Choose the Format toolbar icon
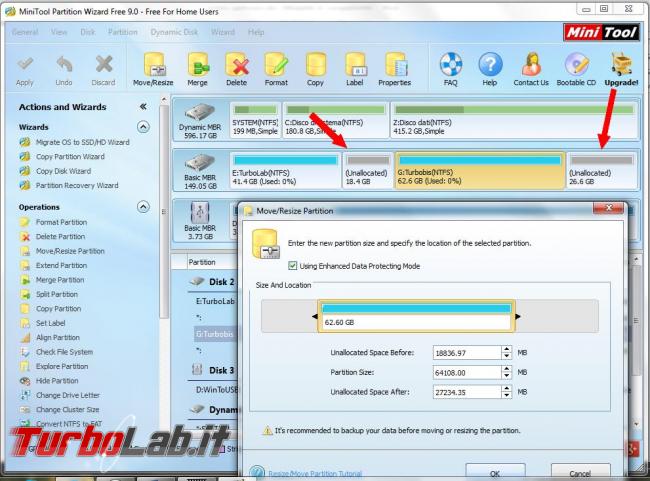 click(x=276, y=65)
